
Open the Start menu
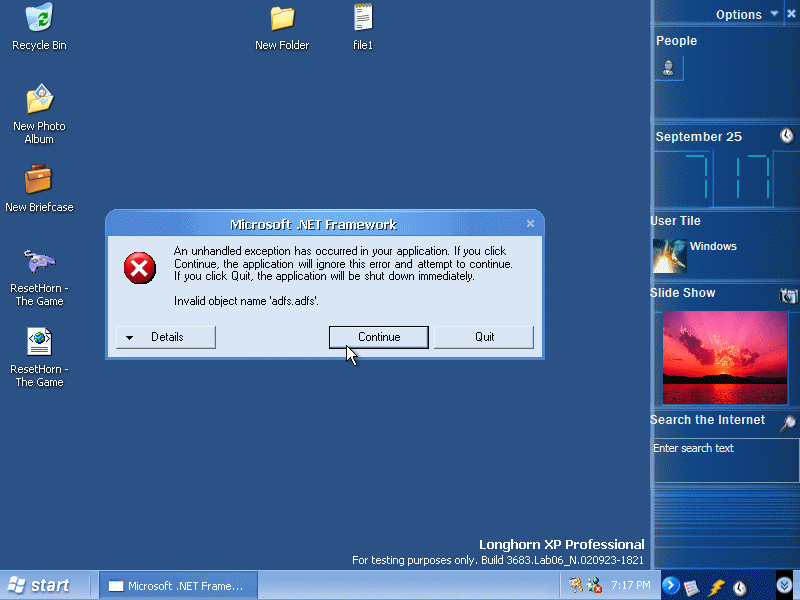coord(40,585)
